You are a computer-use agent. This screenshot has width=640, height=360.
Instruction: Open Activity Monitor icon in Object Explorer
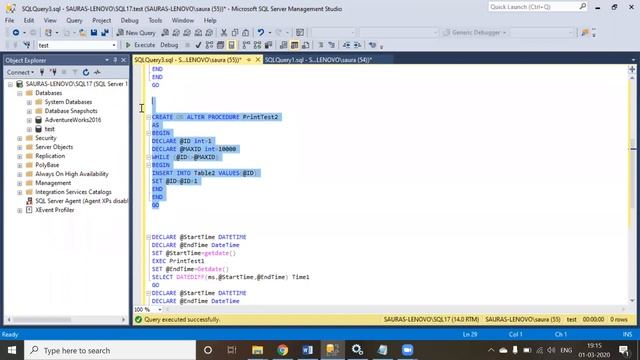pos(97,72)
